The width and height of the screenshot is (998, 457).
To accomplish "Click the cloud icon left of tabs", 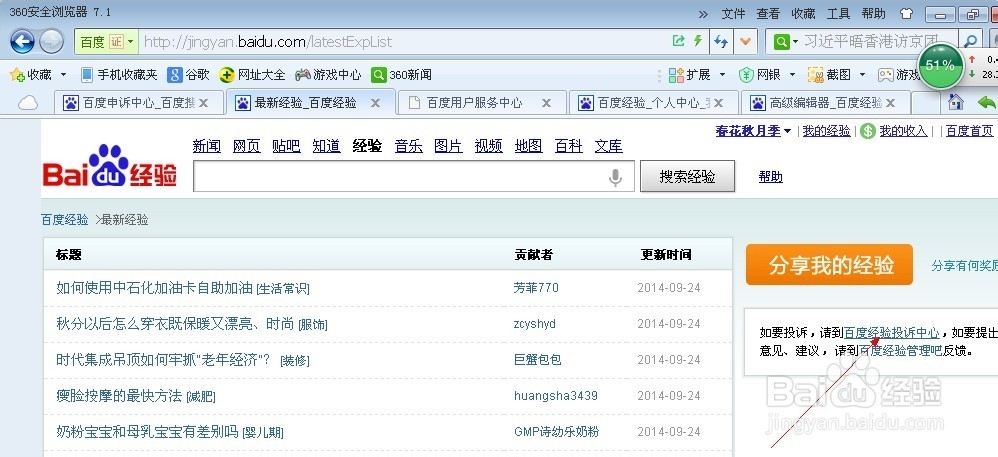I will (27, 102).
